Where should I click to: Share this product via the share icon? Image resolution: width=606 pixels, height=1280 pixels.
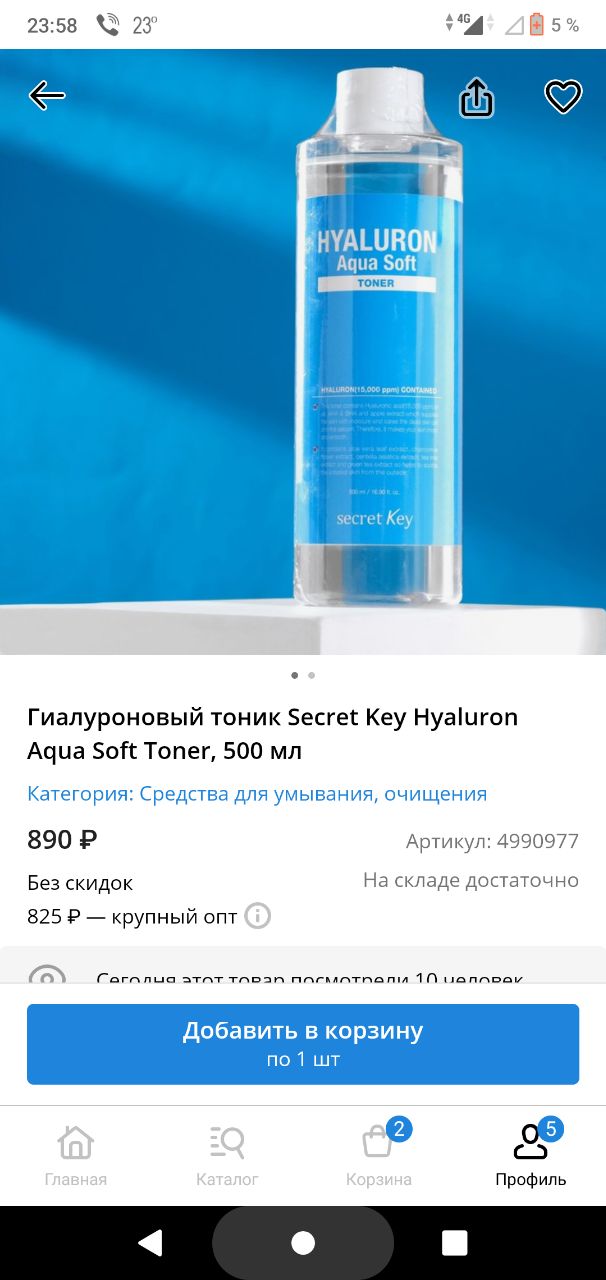coord(477,97)
